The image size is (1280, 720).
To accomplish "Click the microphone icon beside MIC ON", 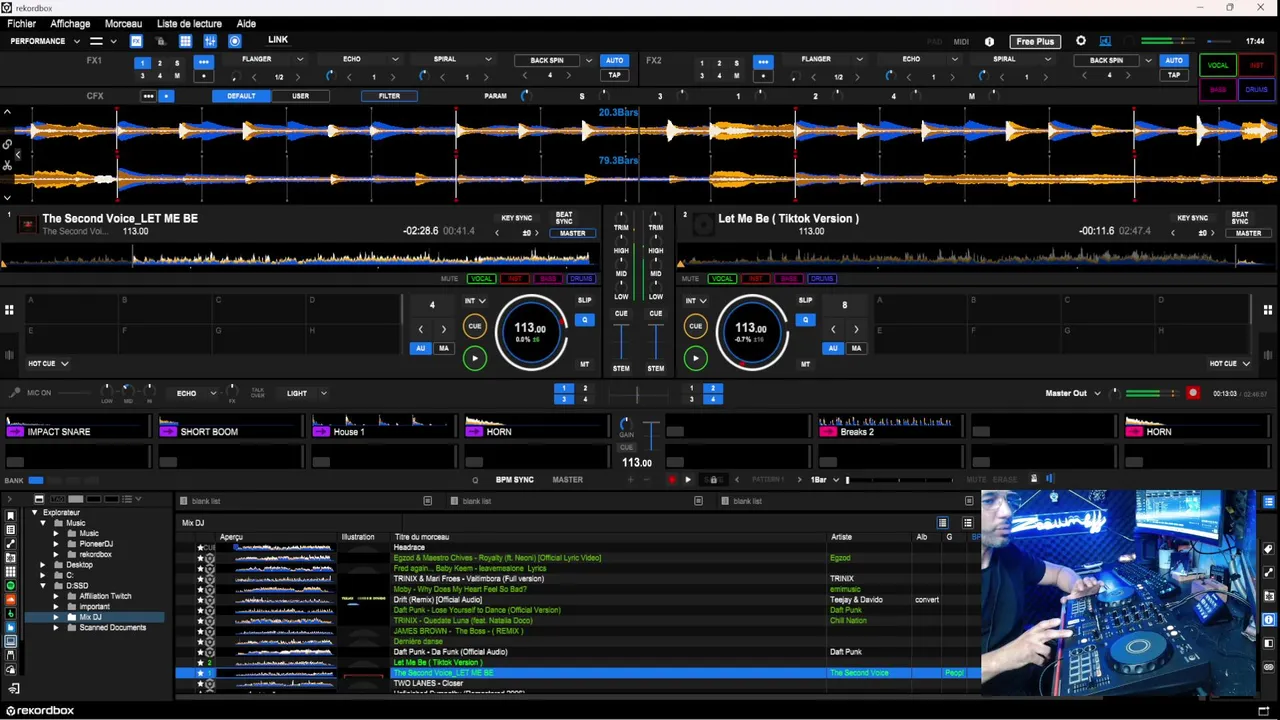I will point(14,393).
